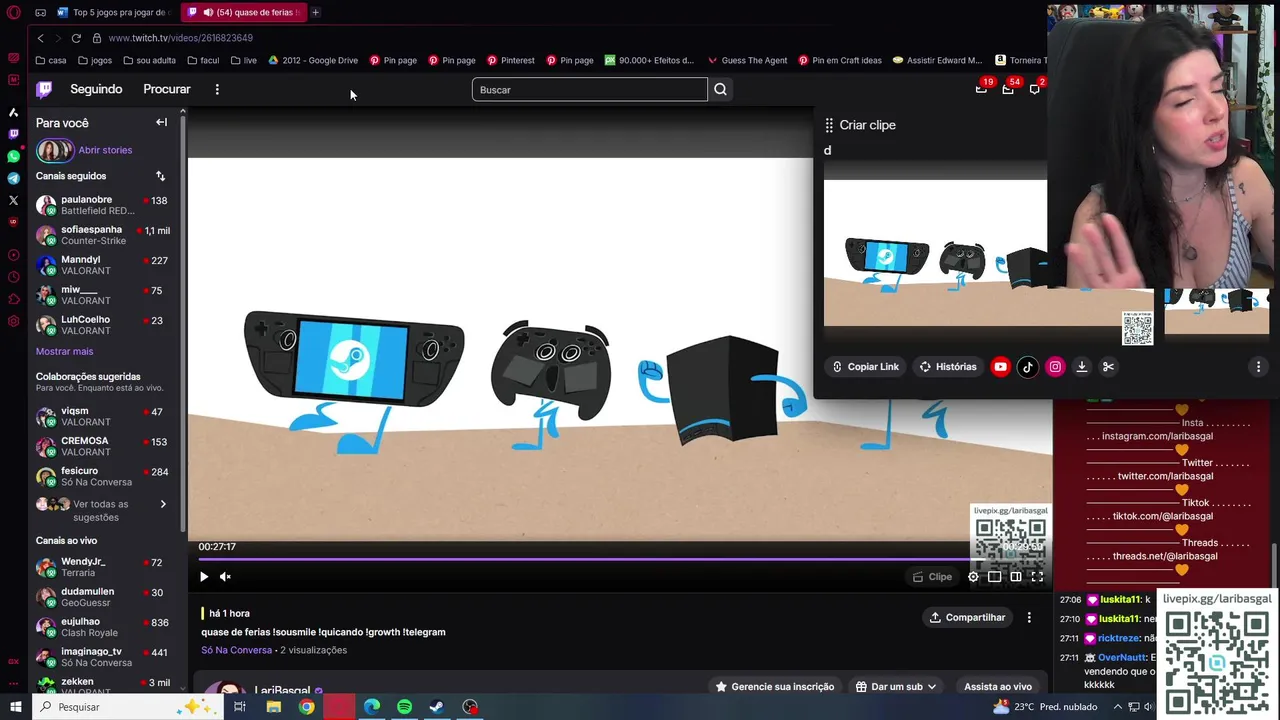
Task: Expand system tray hidden icons
Action: (x=1118, y=707)
